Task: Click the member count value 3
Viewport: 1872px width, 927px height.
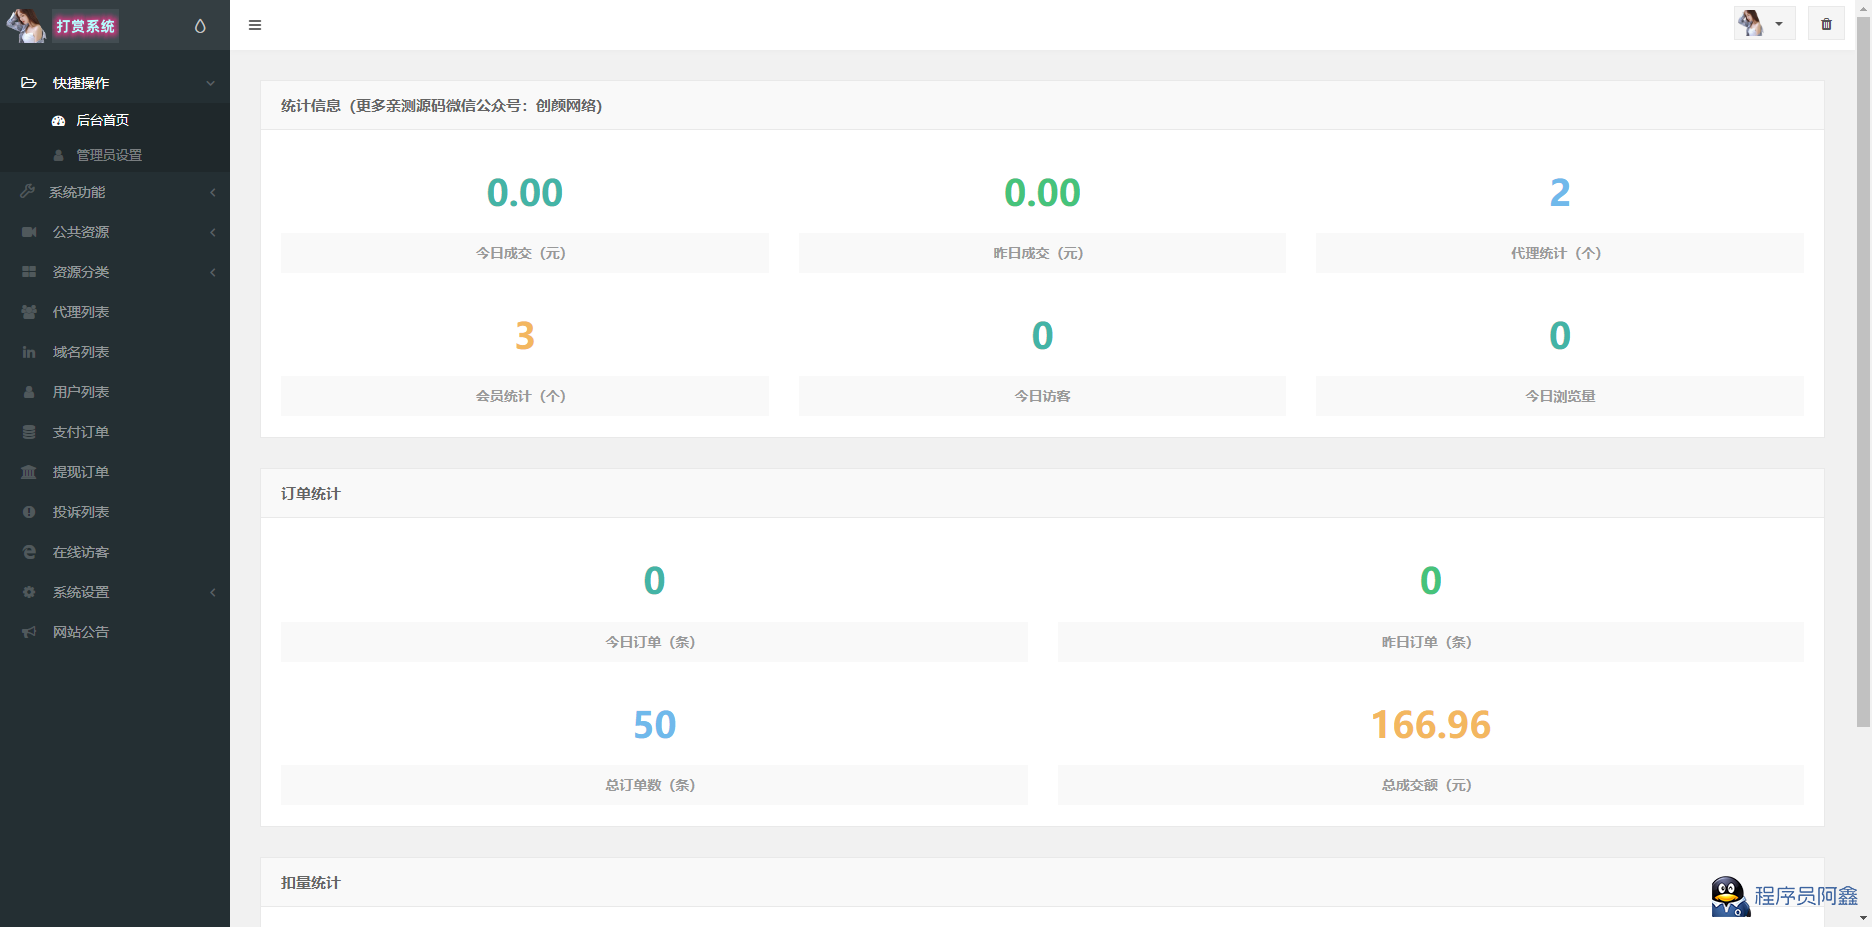Action: tap(525, 335)
